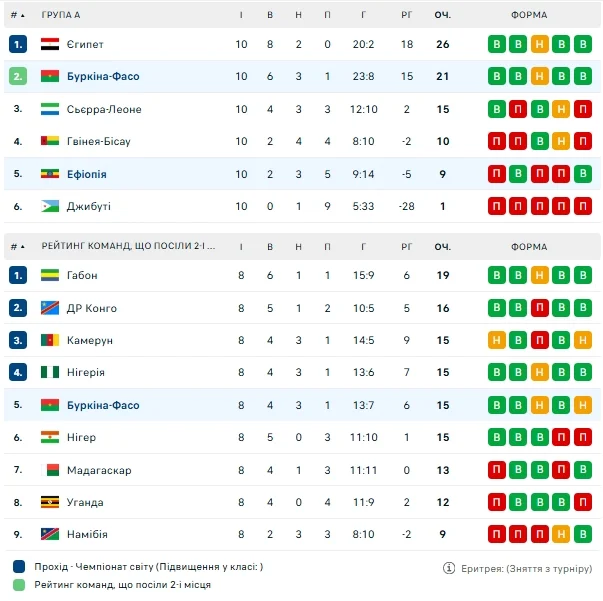Click the Nigeria flag icon
Screen dimensions: 603x601
coord(50,372)
